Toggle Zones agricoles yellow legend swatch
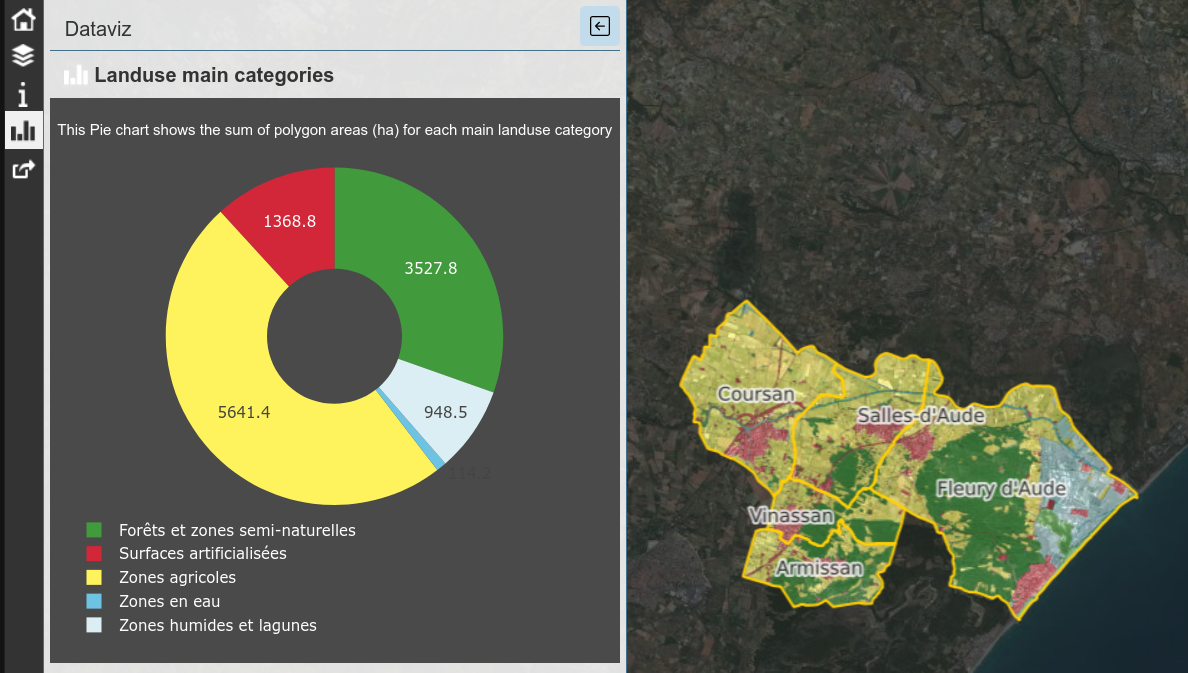This screenshot has height=673, width=1188. click(x=94, y=578)
